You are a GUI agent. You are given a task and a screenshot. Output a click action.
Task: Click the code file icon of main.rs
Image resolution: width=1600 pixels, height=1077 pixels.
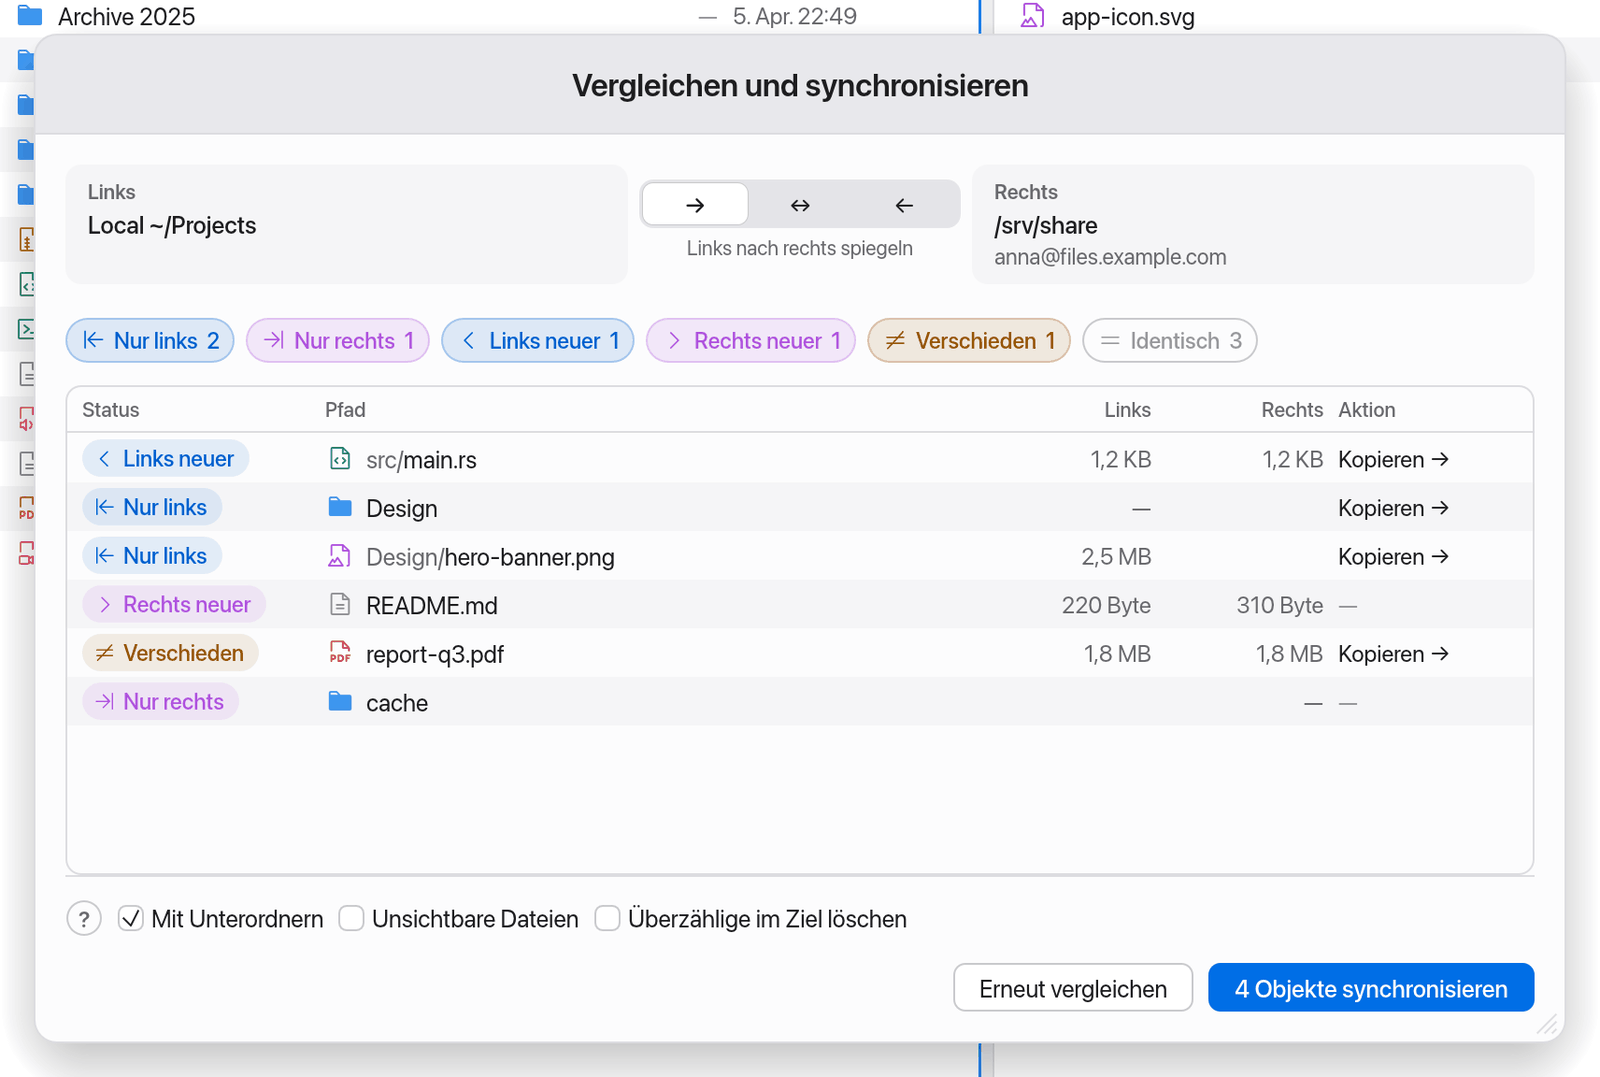(340, 459)
